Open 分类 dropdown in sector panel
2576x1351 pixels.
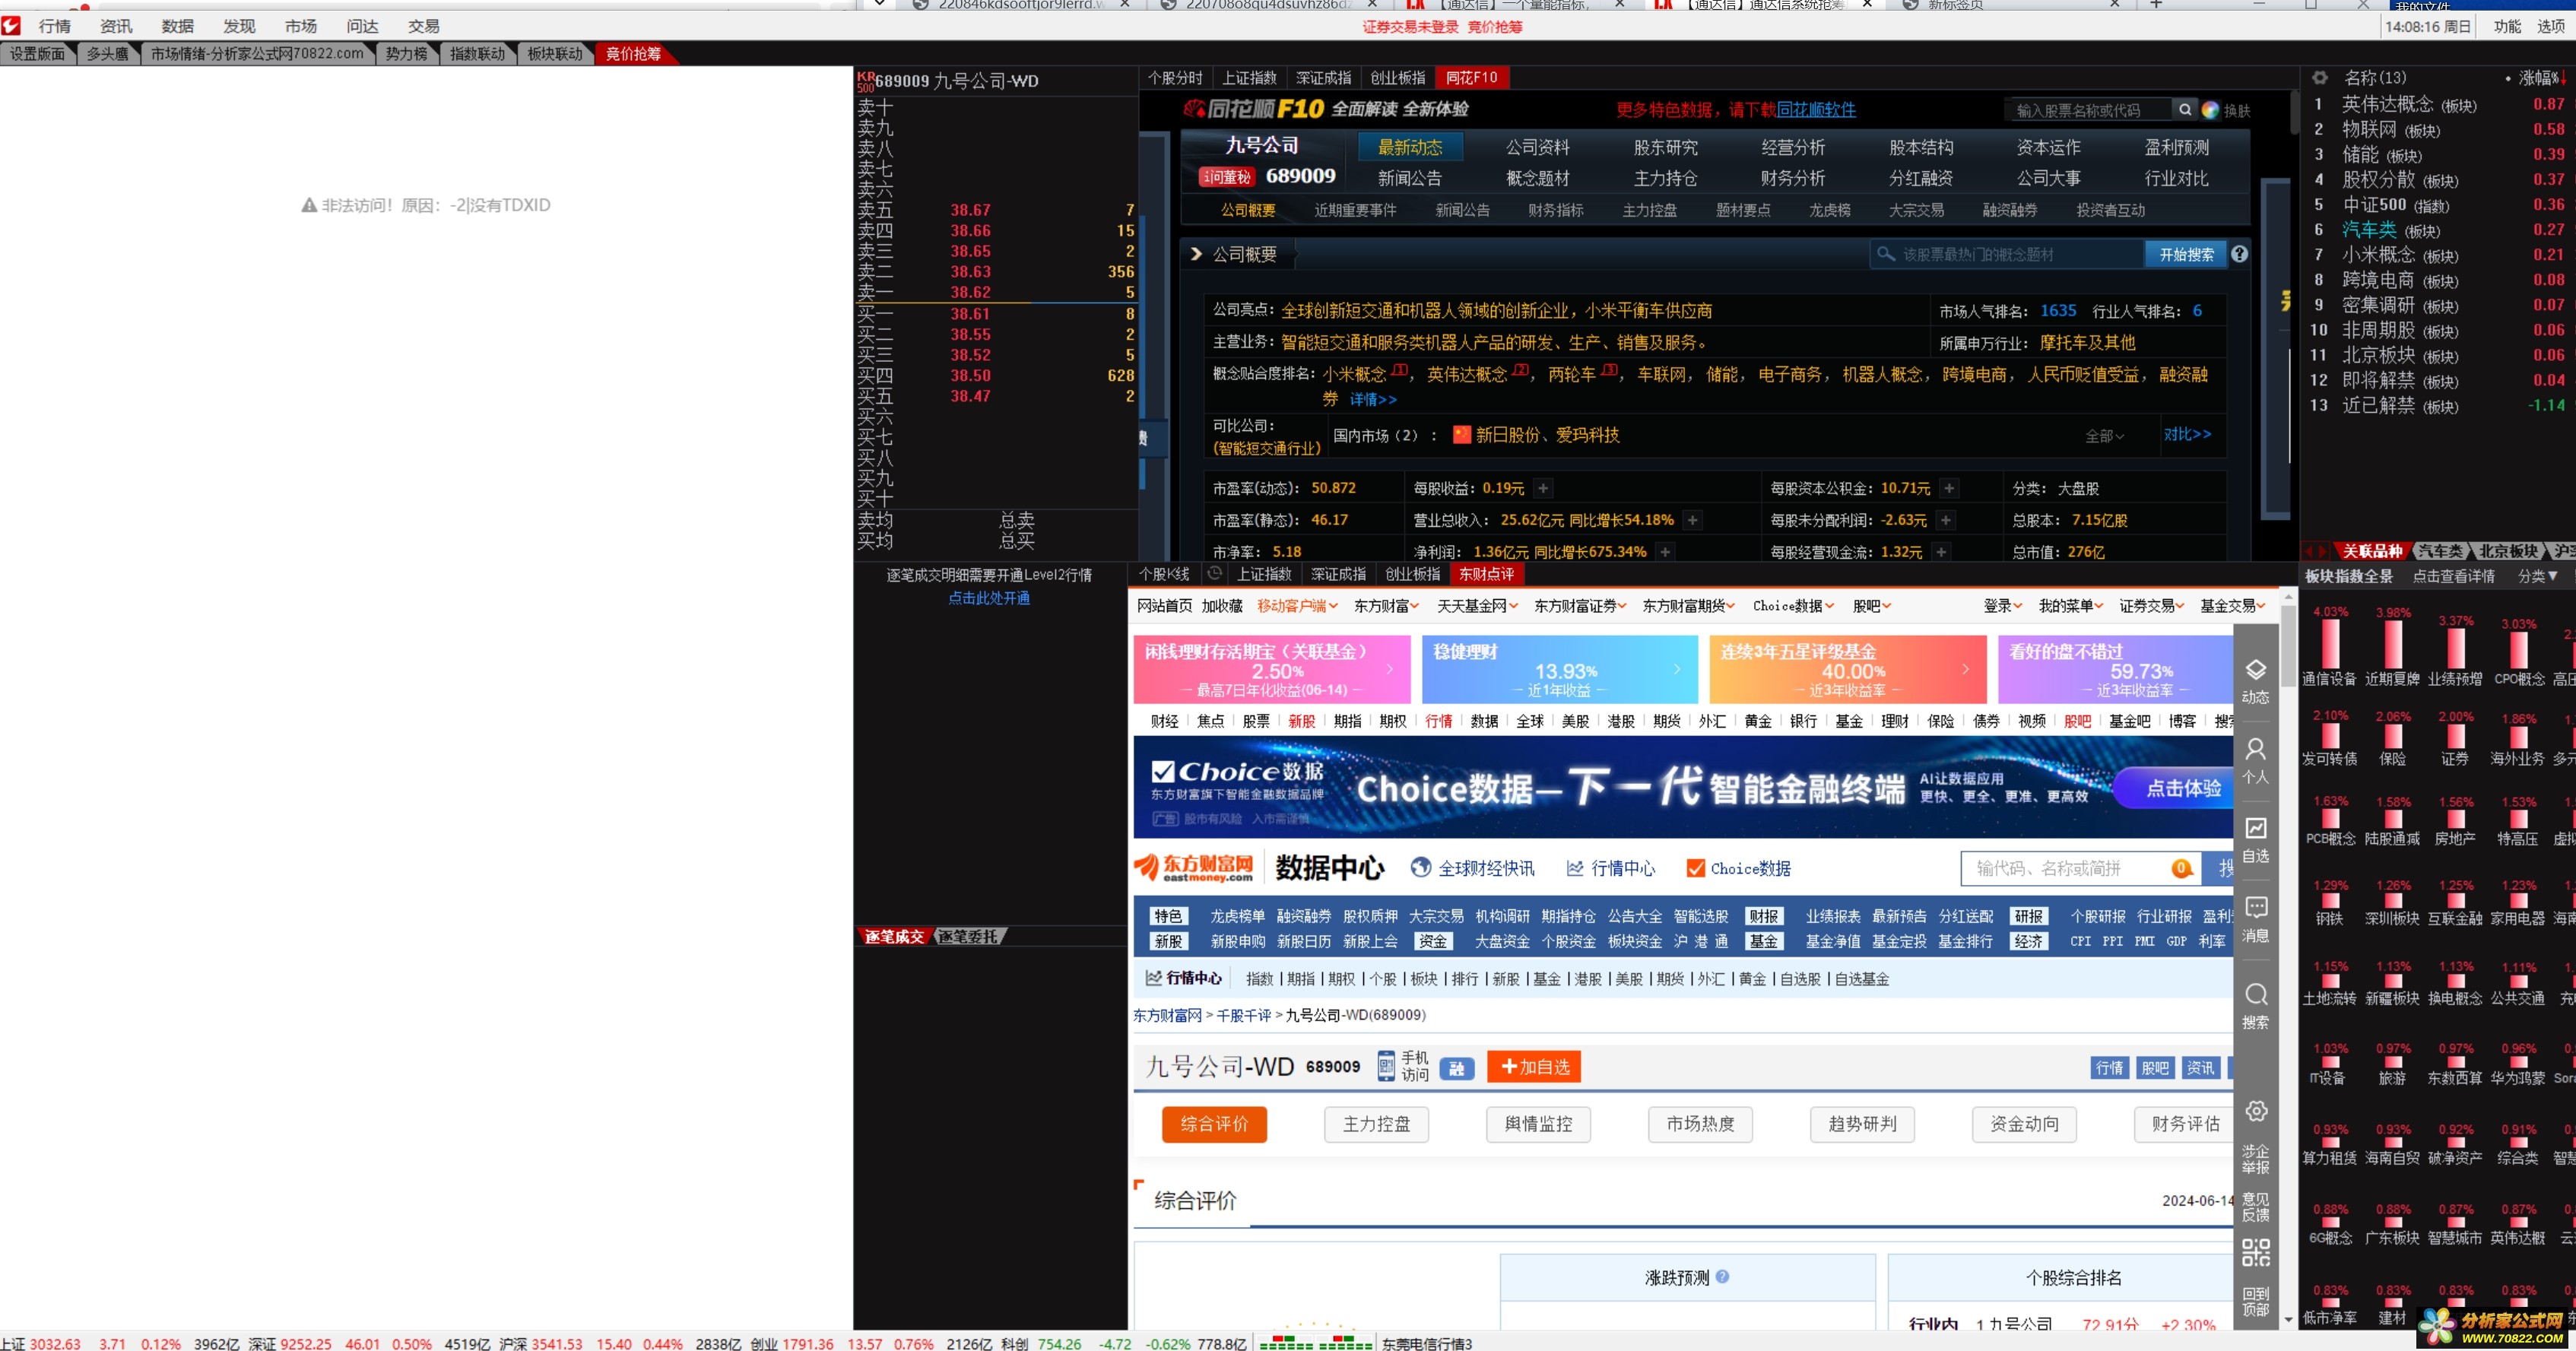click(2537, 576)
